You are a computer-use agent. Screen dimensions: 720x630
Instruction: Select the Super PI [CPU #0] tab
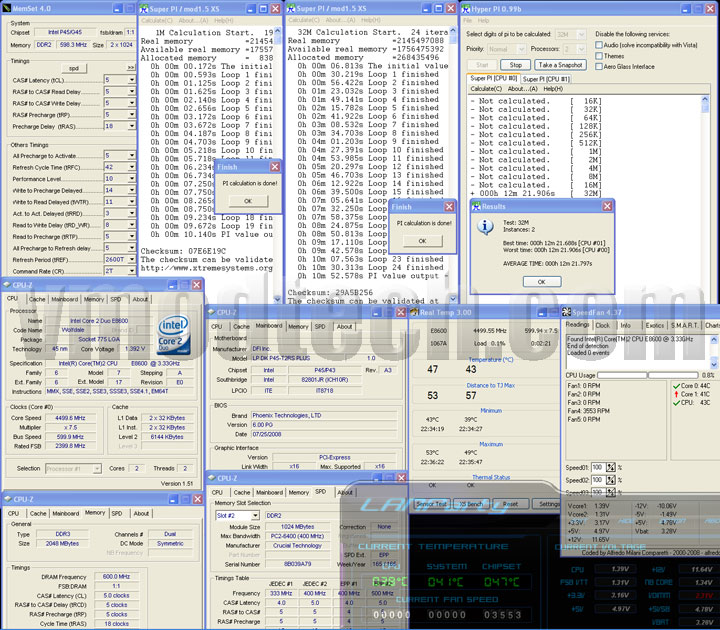[494, 78]
